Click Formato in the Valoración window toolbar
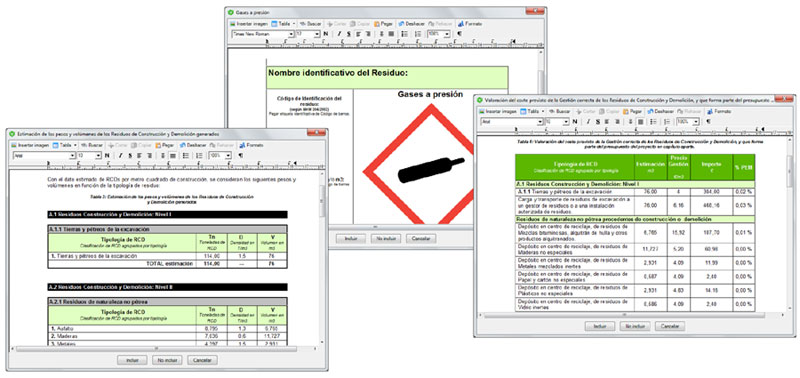 (x=718, y=111)
